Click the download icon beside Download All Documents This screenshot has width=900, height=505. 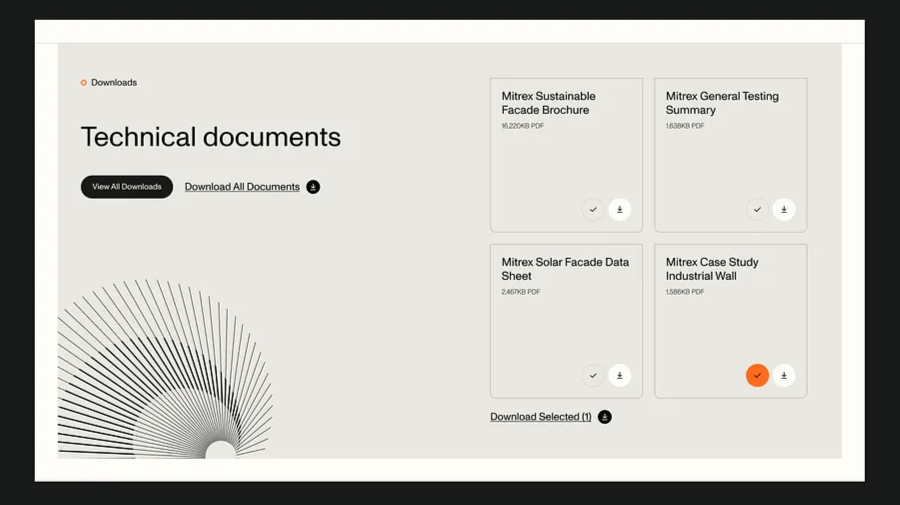(x=313, y=187)
